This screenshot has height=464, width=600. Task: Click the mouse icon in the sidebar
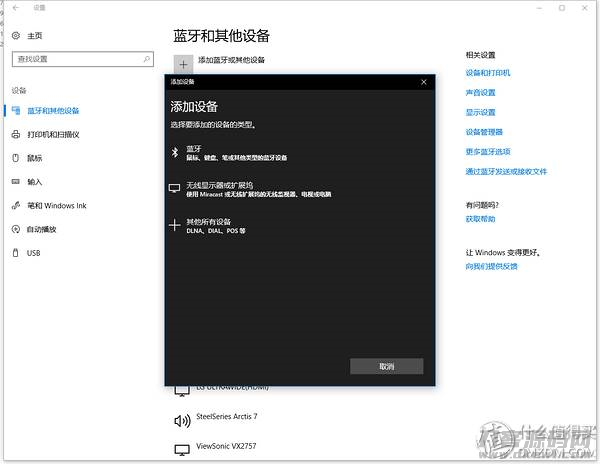(x=16, y=158)
